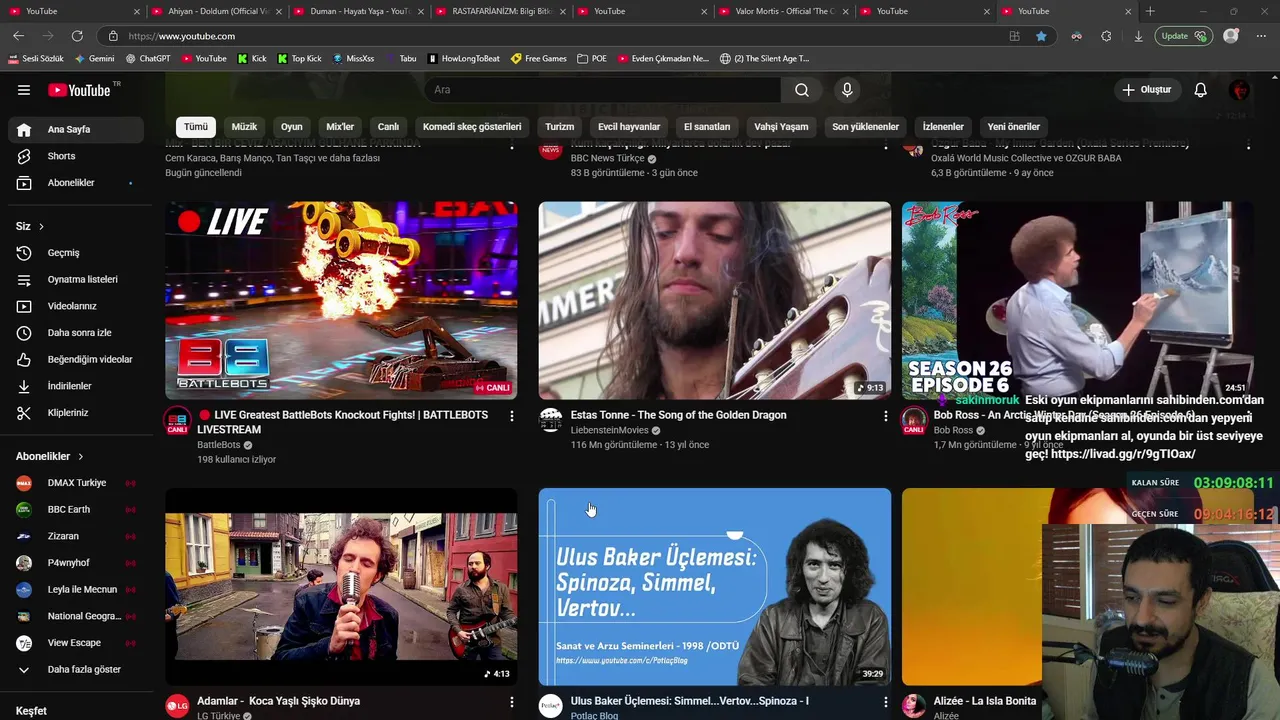The image size is (1280, 720).
Task: Open the Zizaran channel subscription
Action: [76, 536]
